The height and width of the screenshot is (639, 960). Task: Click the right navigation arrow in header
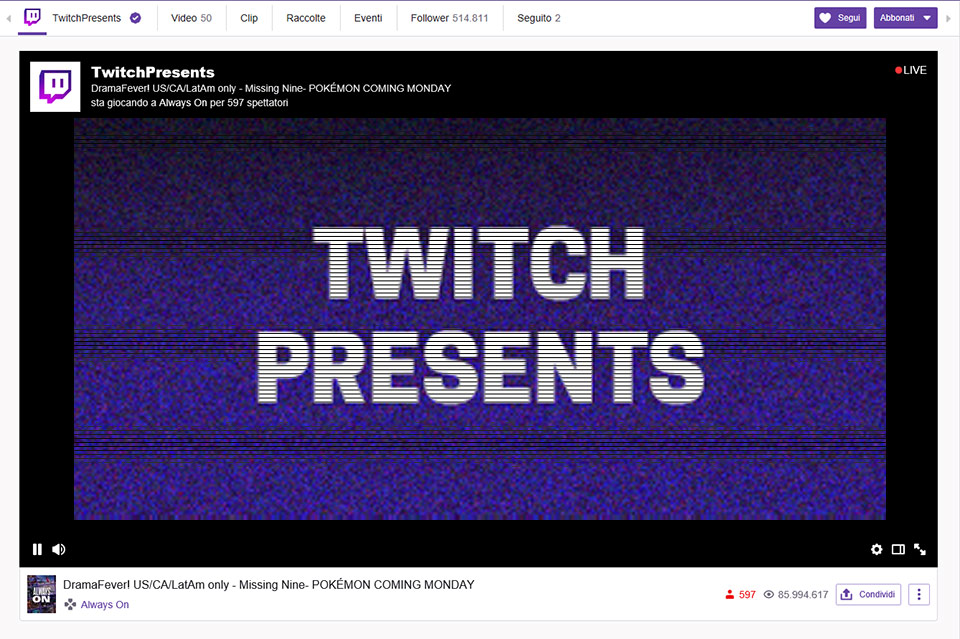point(948,18)
